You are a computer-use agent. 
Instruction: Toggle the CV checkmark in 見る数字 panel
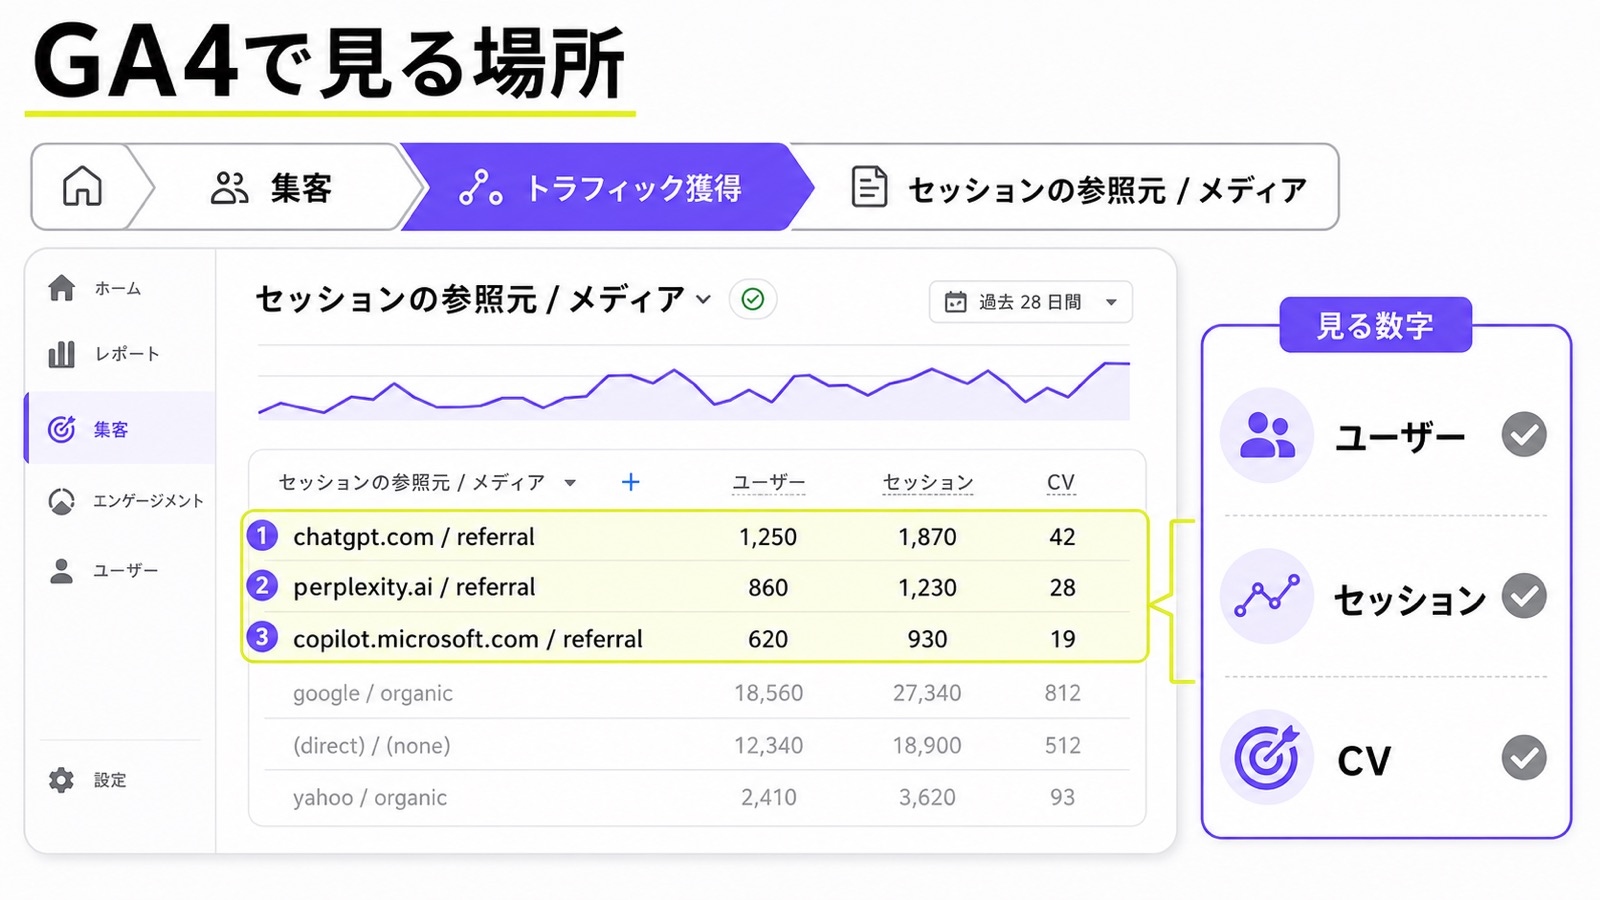pos(1524,757)
